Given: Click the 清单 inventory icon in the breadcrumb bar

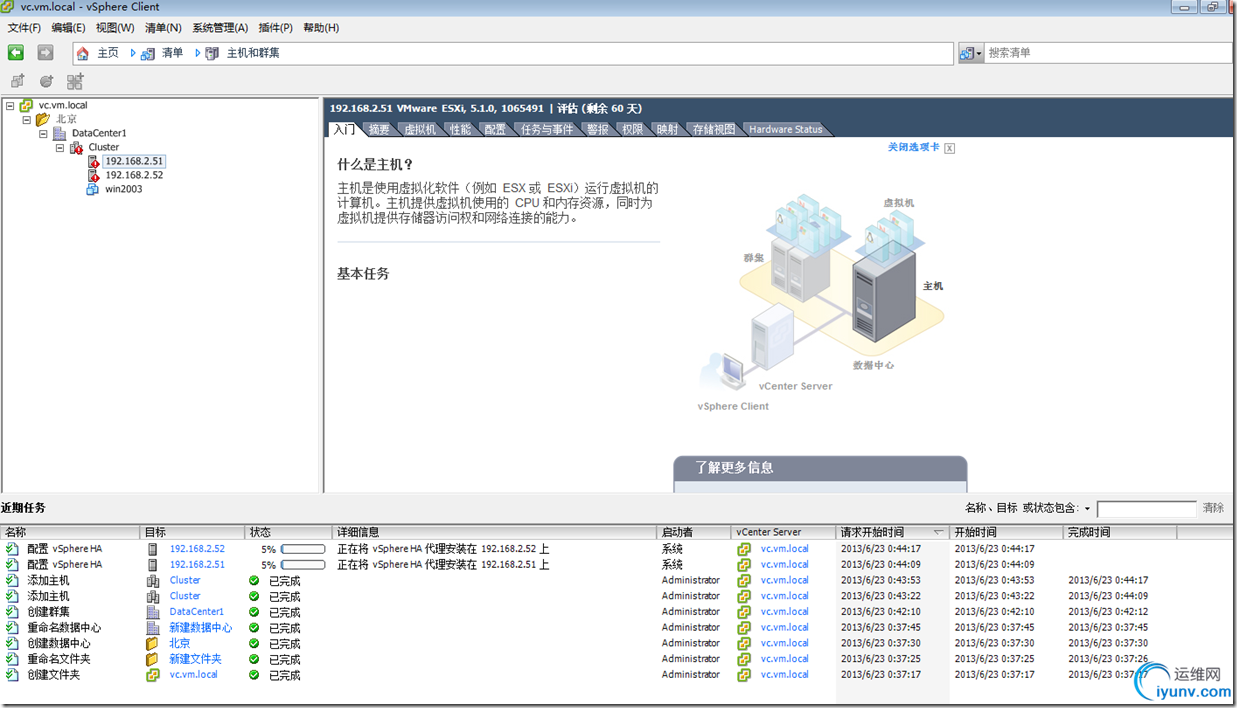Looking at the screenshot, I should (148, 53).
